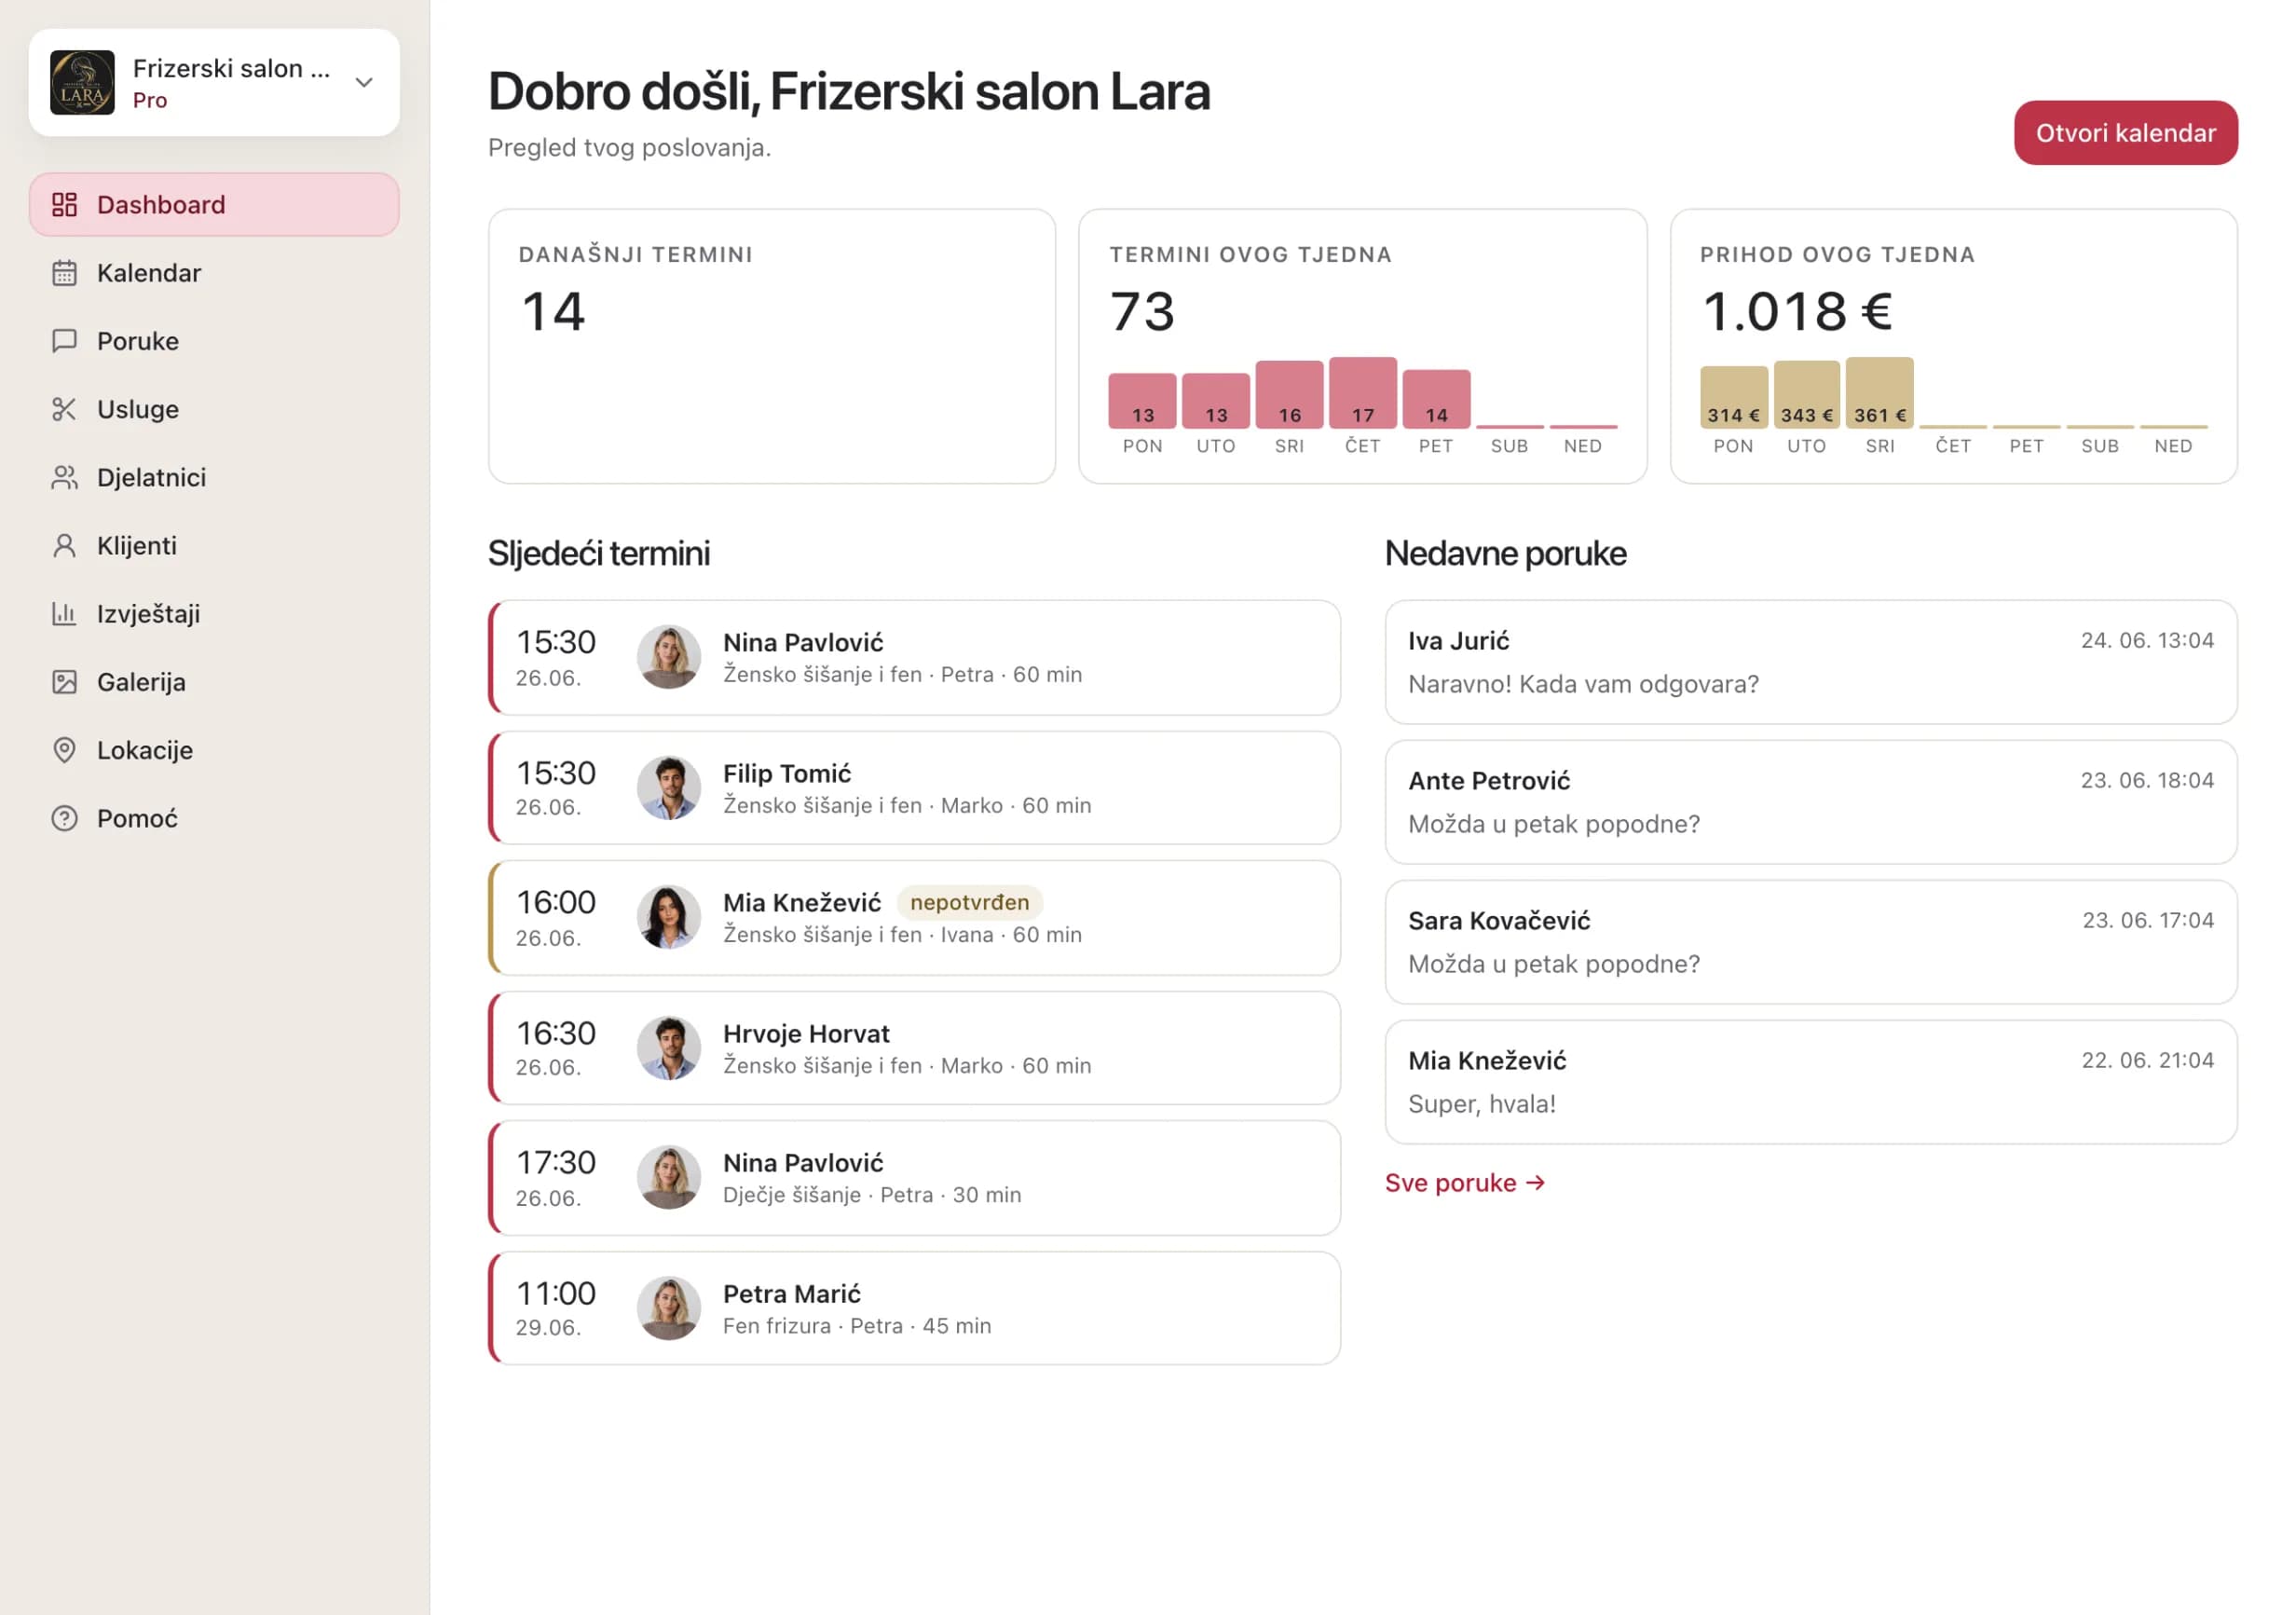
Task: Open the Kalendar menu item
Action: pyautogui.click(x=214, y=273)
